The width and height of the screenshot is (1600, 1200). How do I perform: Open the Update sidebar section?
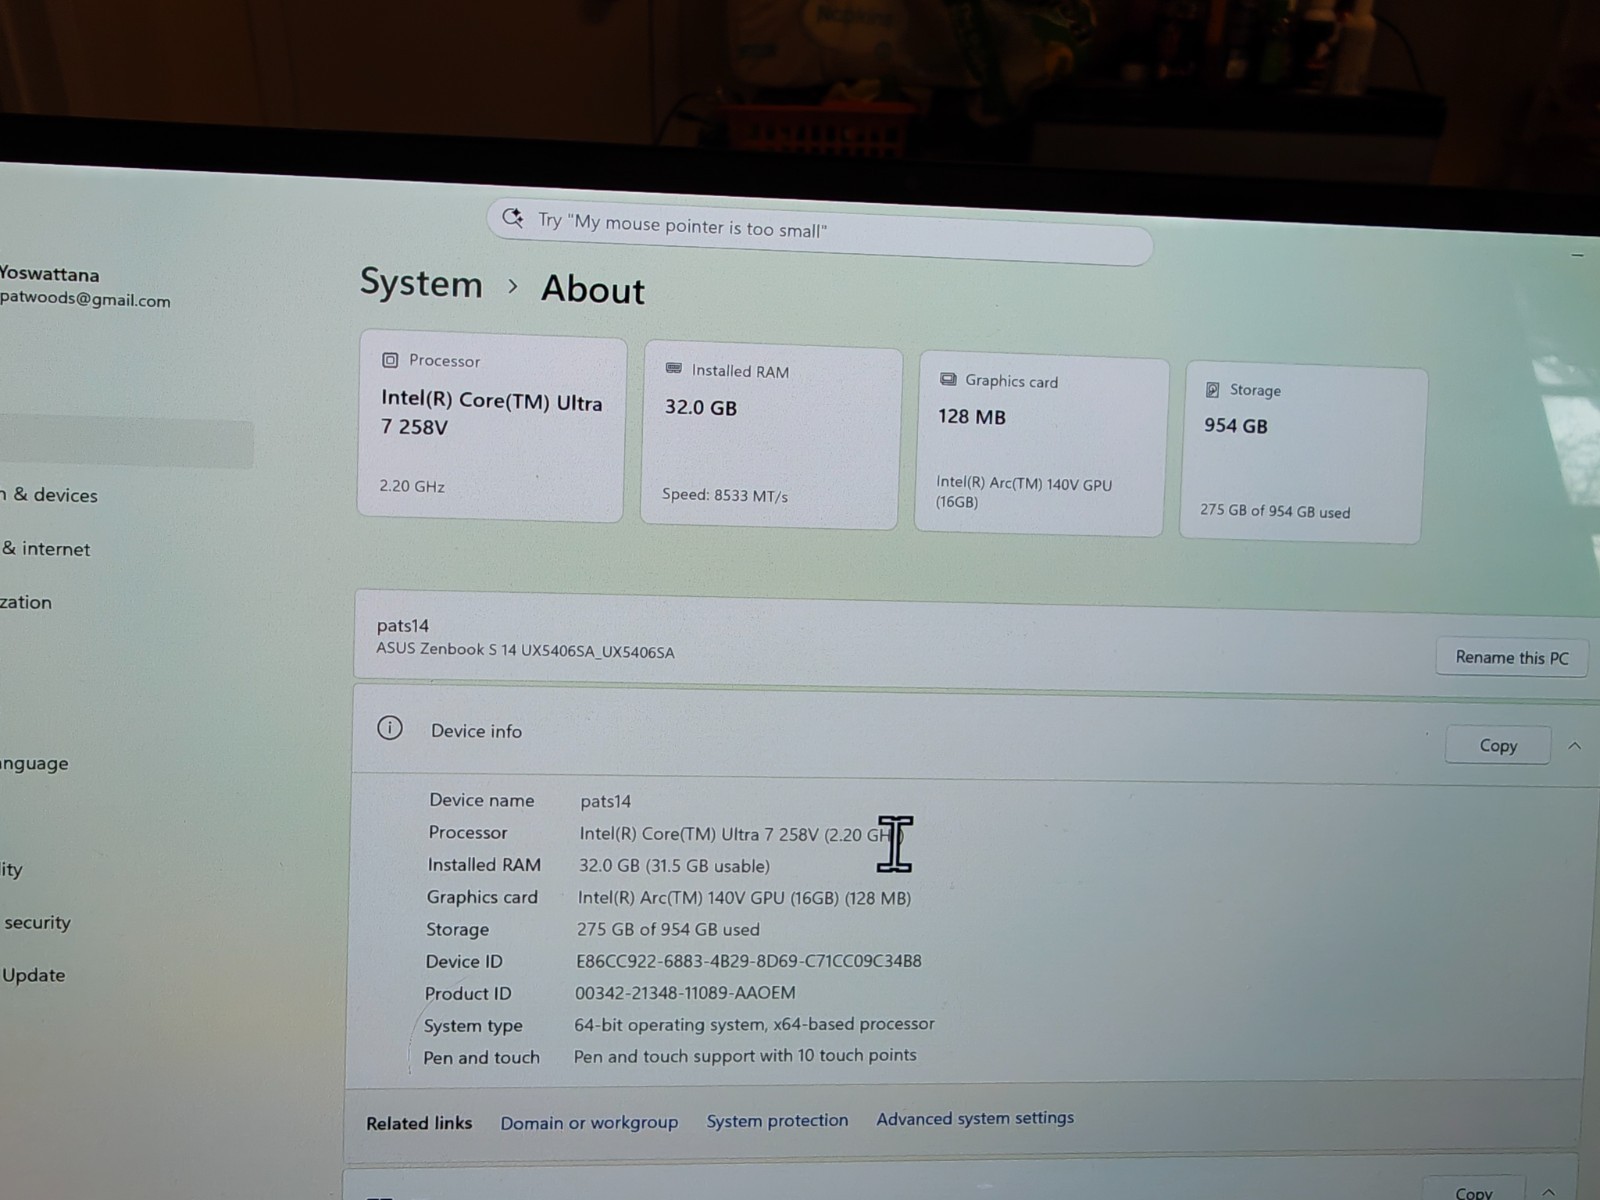33,975
